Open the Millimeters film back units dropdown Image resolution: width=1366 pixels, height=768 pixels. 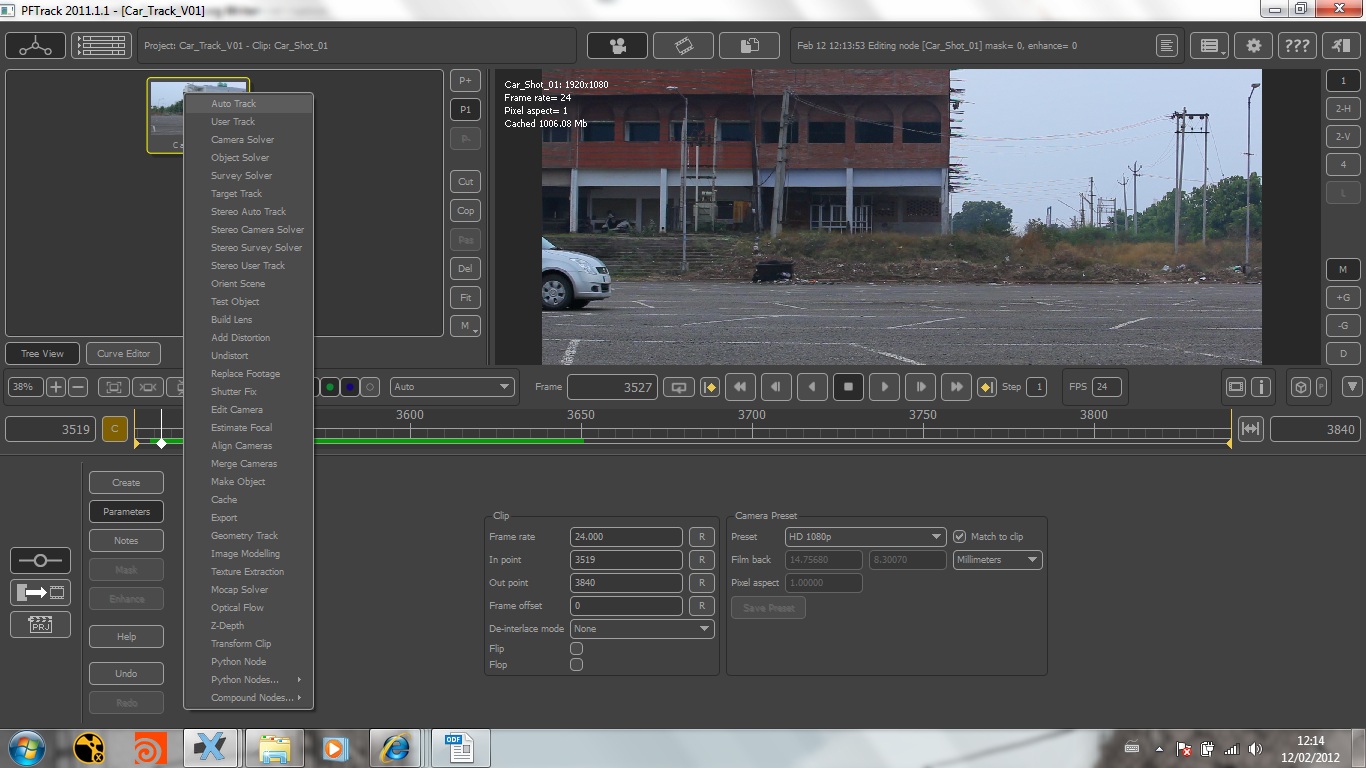[x=997, y=559]
